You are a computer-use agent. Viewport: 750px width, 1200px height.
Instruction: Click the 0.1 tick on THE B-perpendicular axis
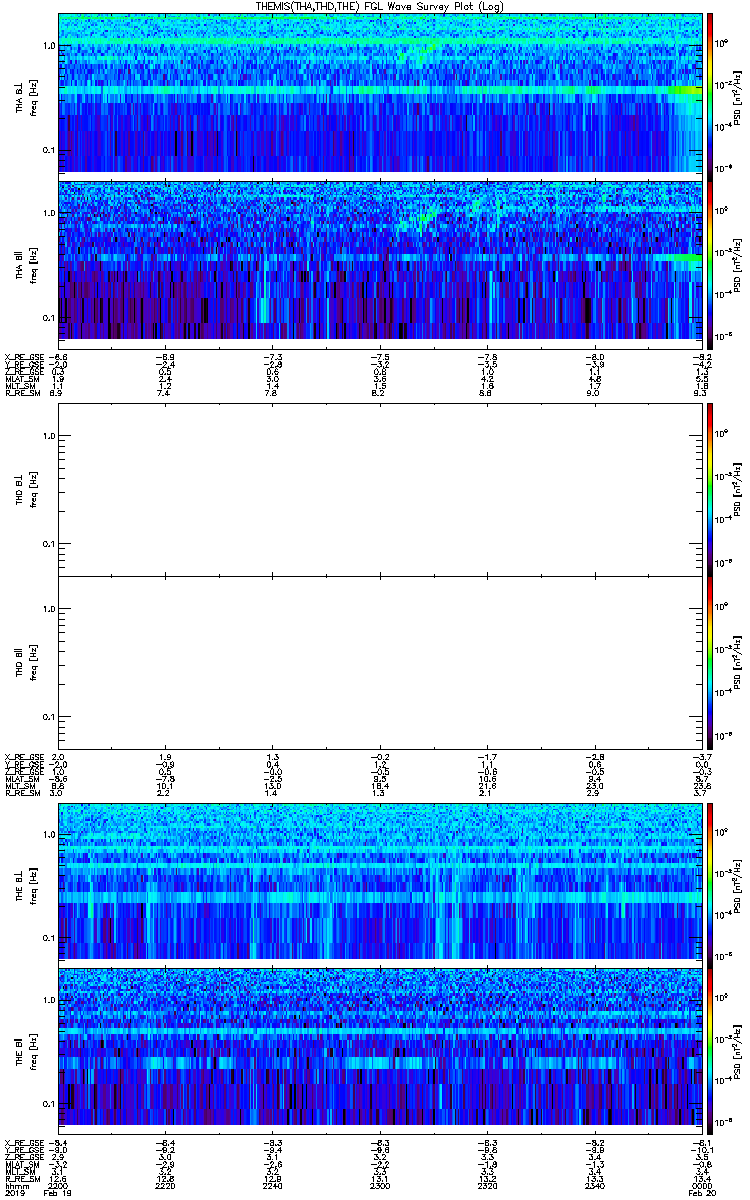[49, 937]
